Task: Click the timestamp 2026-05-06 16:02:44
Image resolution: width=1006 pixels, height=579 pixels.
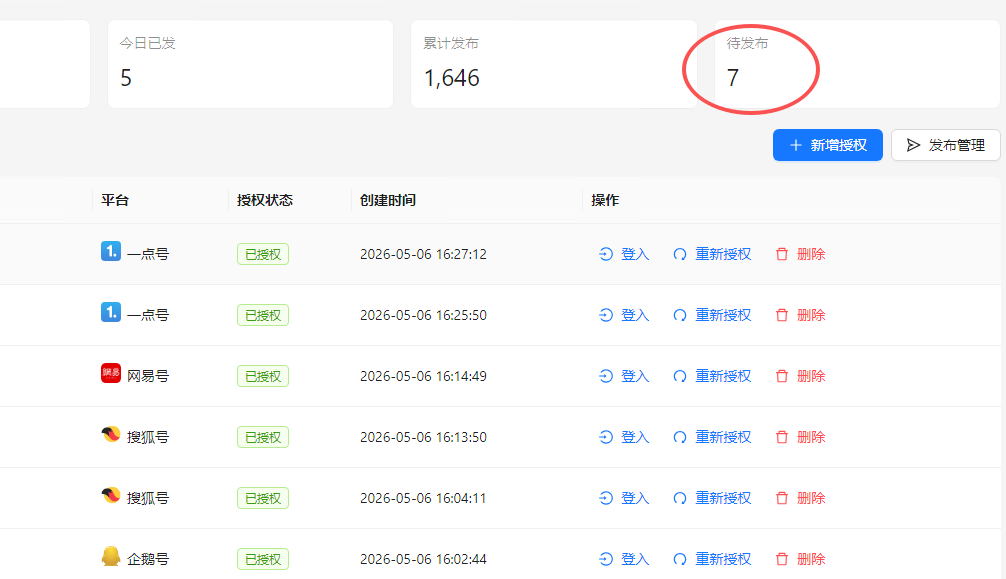Action: 423,559
